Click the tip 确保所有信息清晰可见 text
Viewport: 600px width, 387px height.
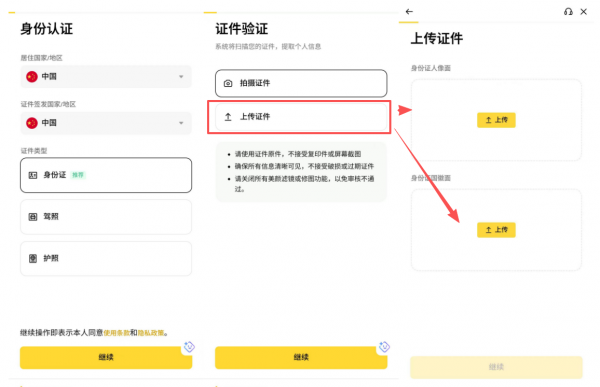pyautogui.click(x=304, y=166)
